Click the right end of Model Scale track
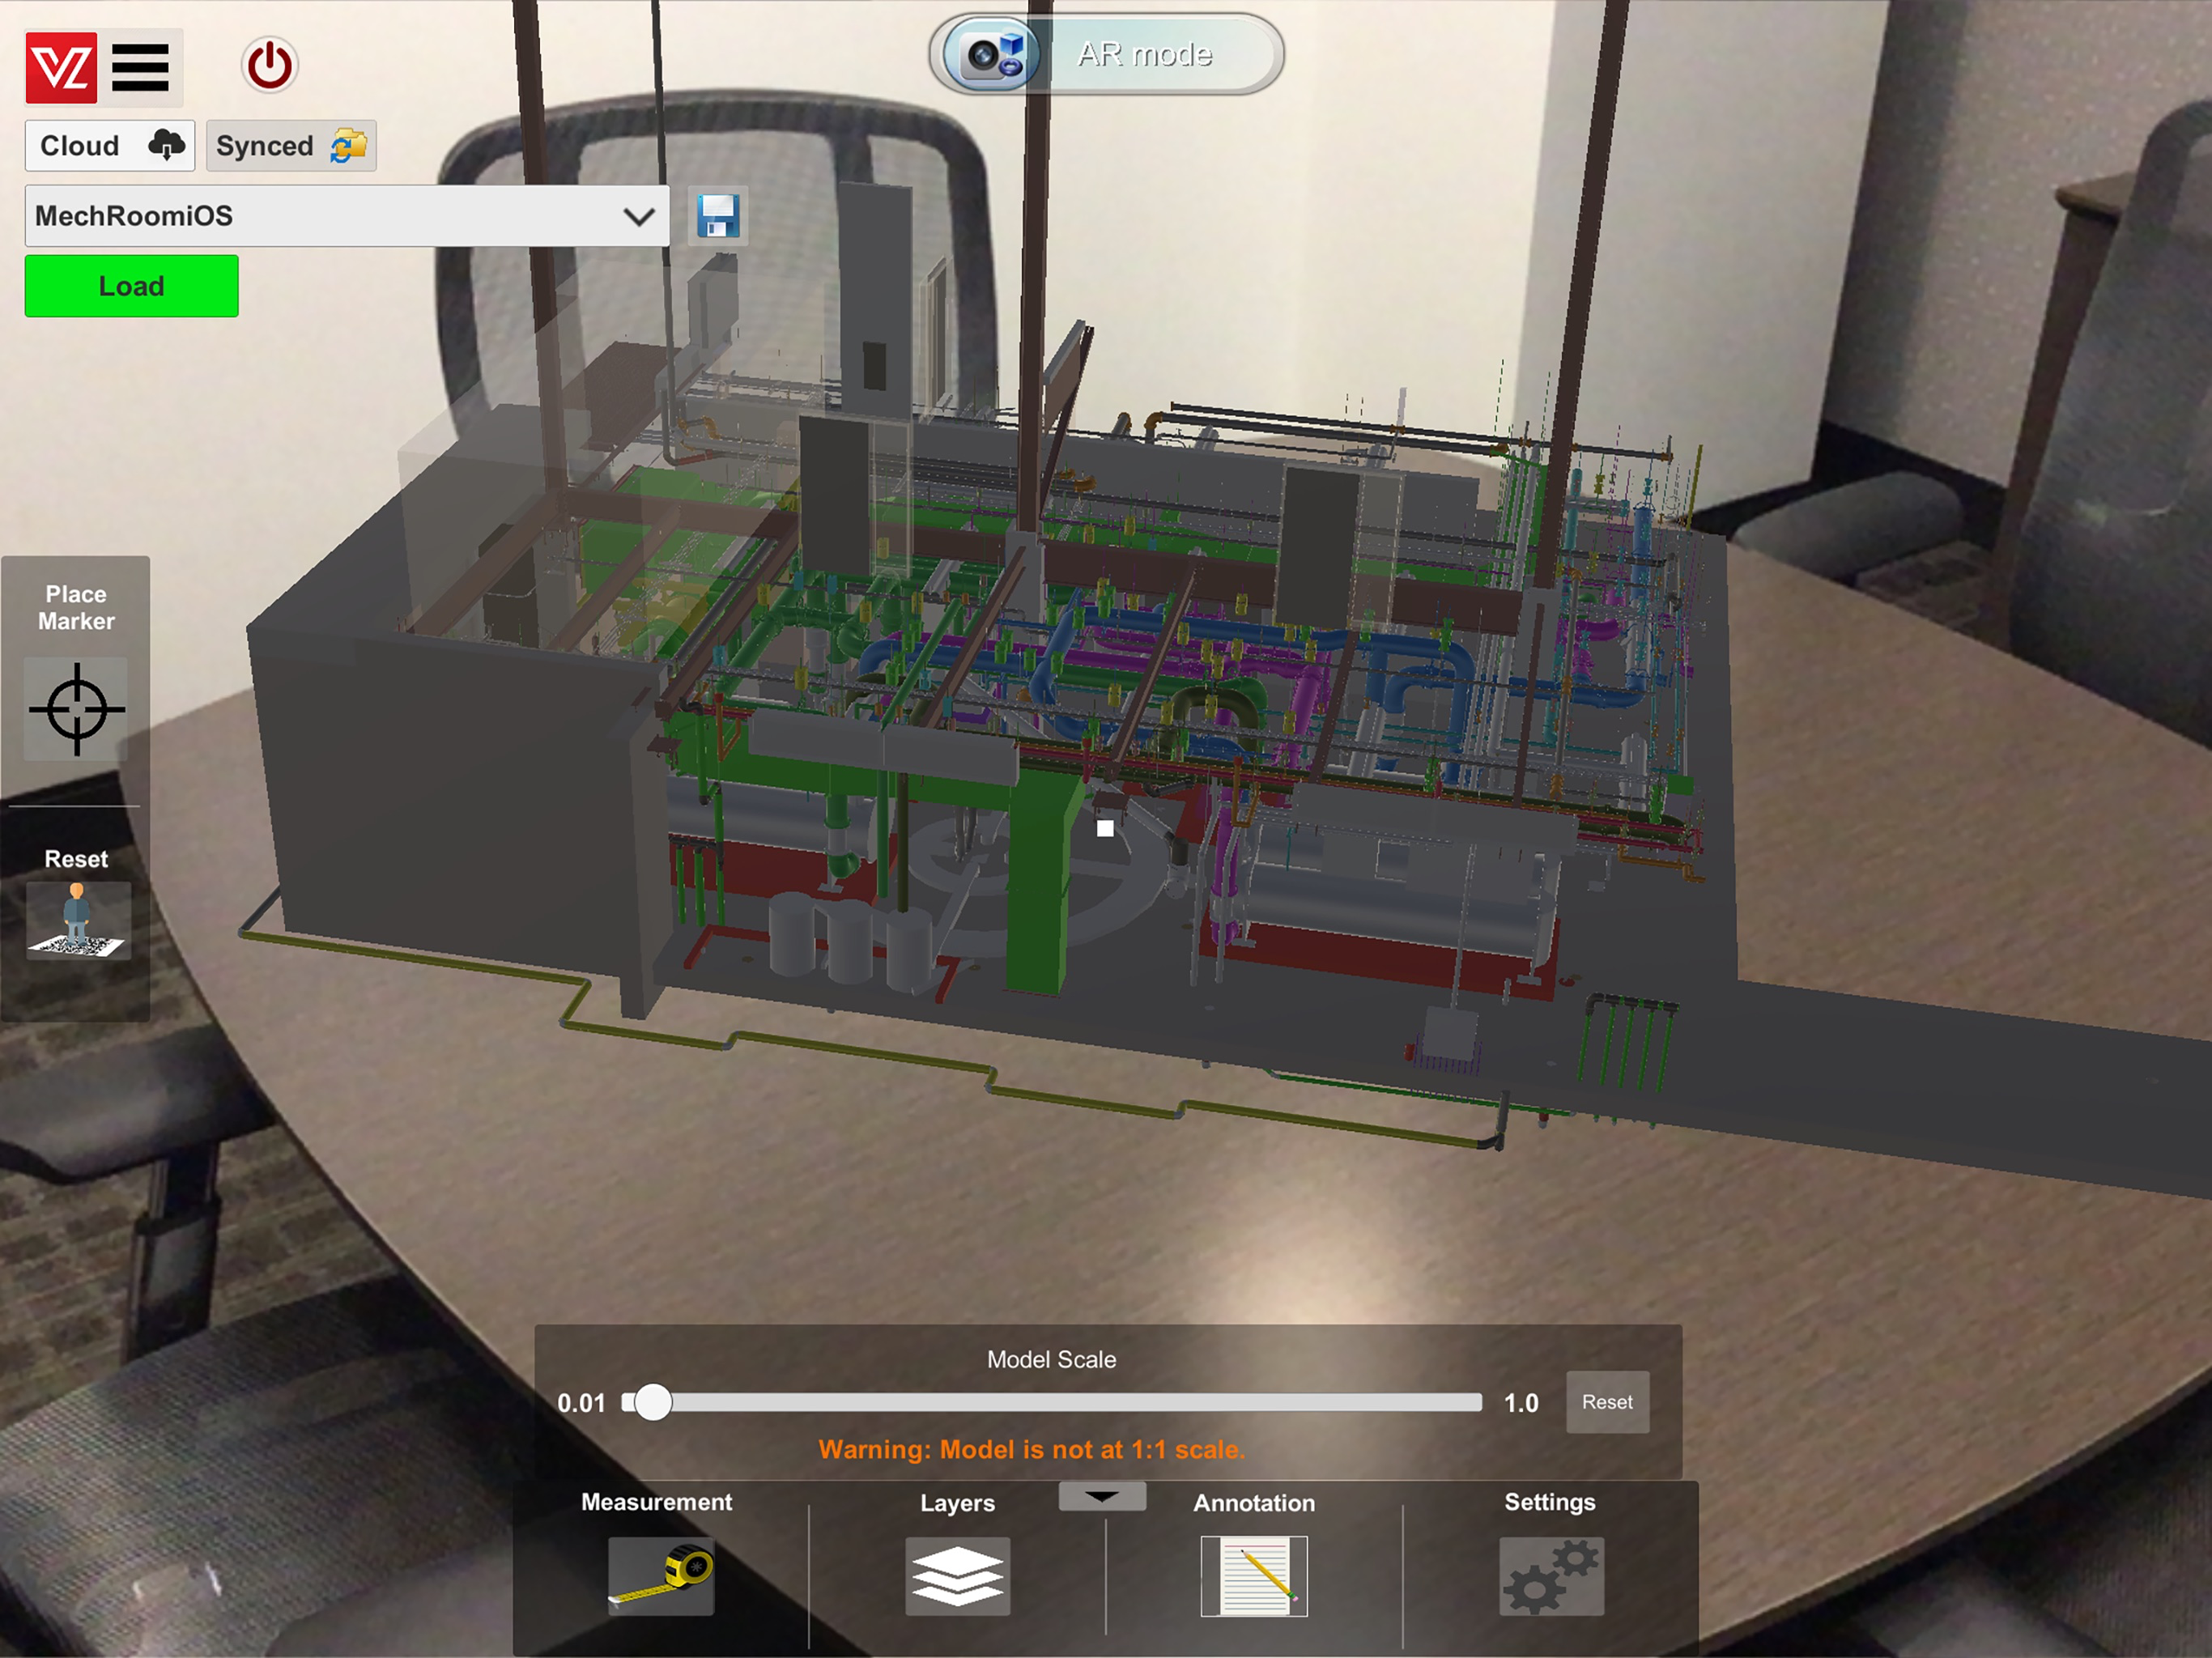This screenshot has width=2212, height=1658. pyautogui.click(x=1474, y=1402)
